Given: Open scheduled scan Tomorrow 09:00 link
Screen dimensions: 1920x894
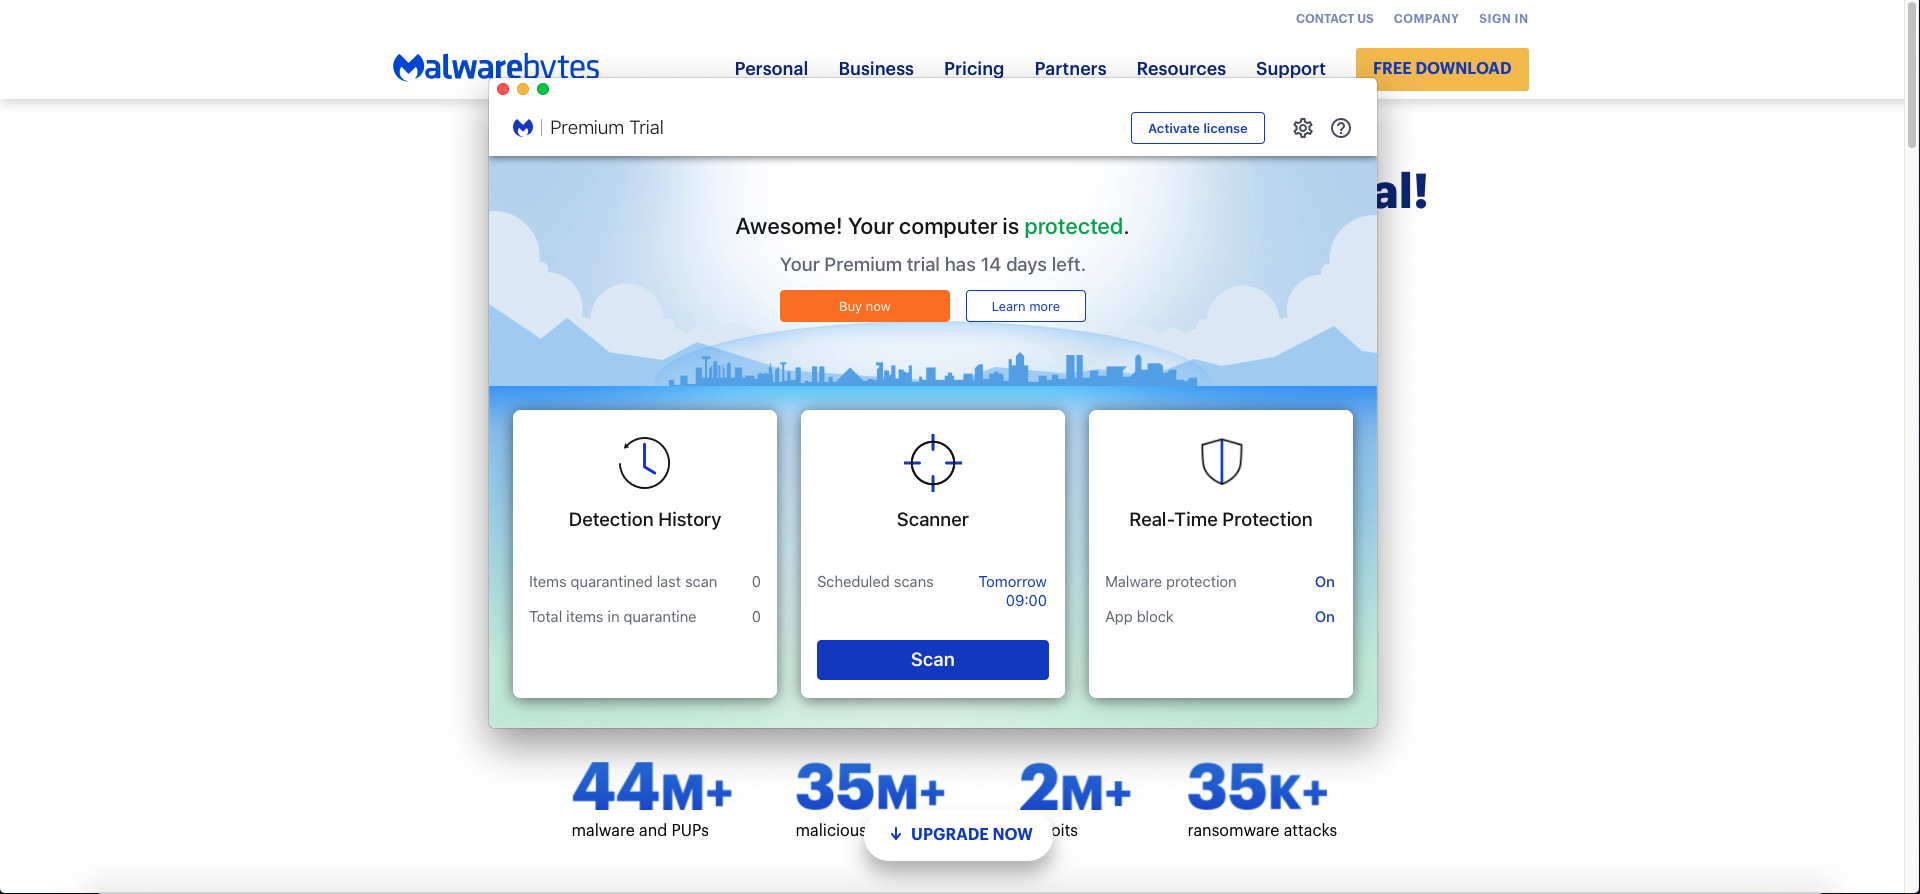Looking at the screenshot, I should 1012,591.
